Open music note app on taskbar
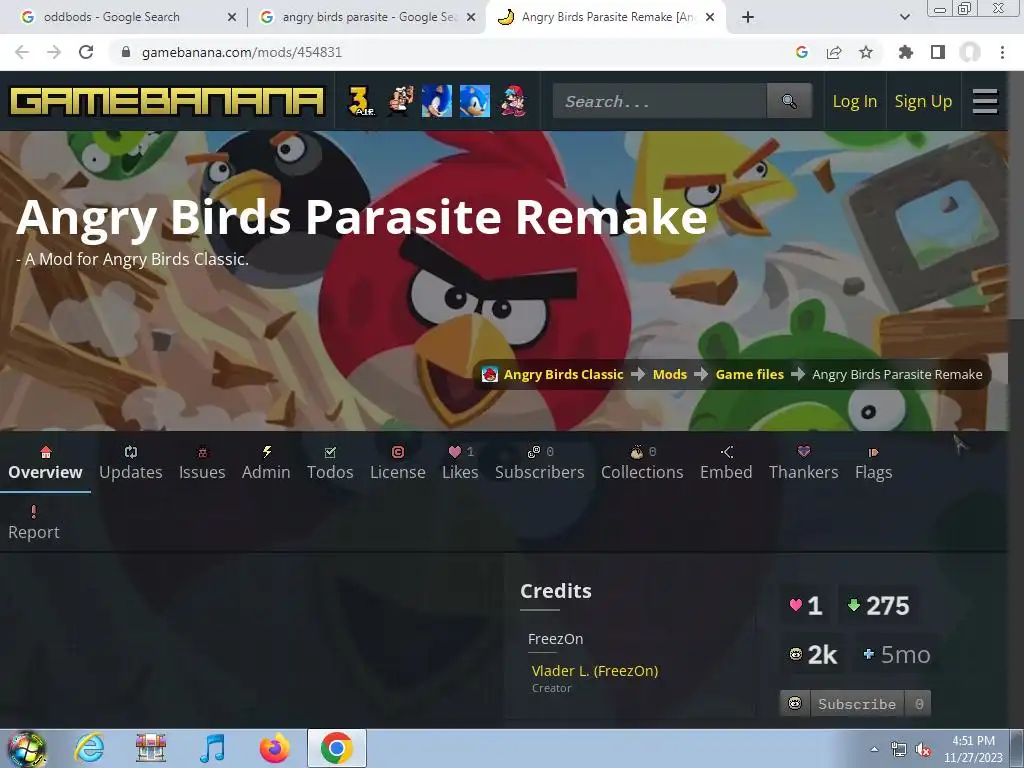This screenshot has height=768, width=1024. click(212, 748)
